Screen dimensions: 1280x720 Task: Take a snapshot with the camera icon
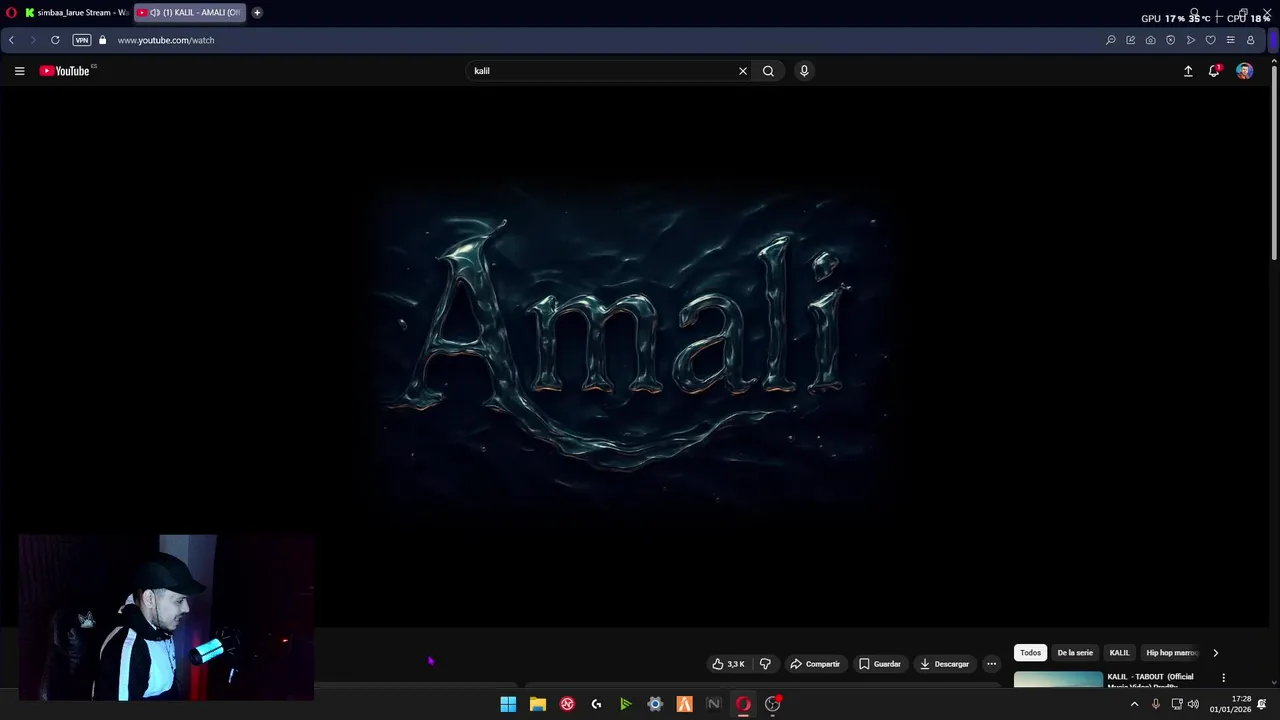(1150, 40)
